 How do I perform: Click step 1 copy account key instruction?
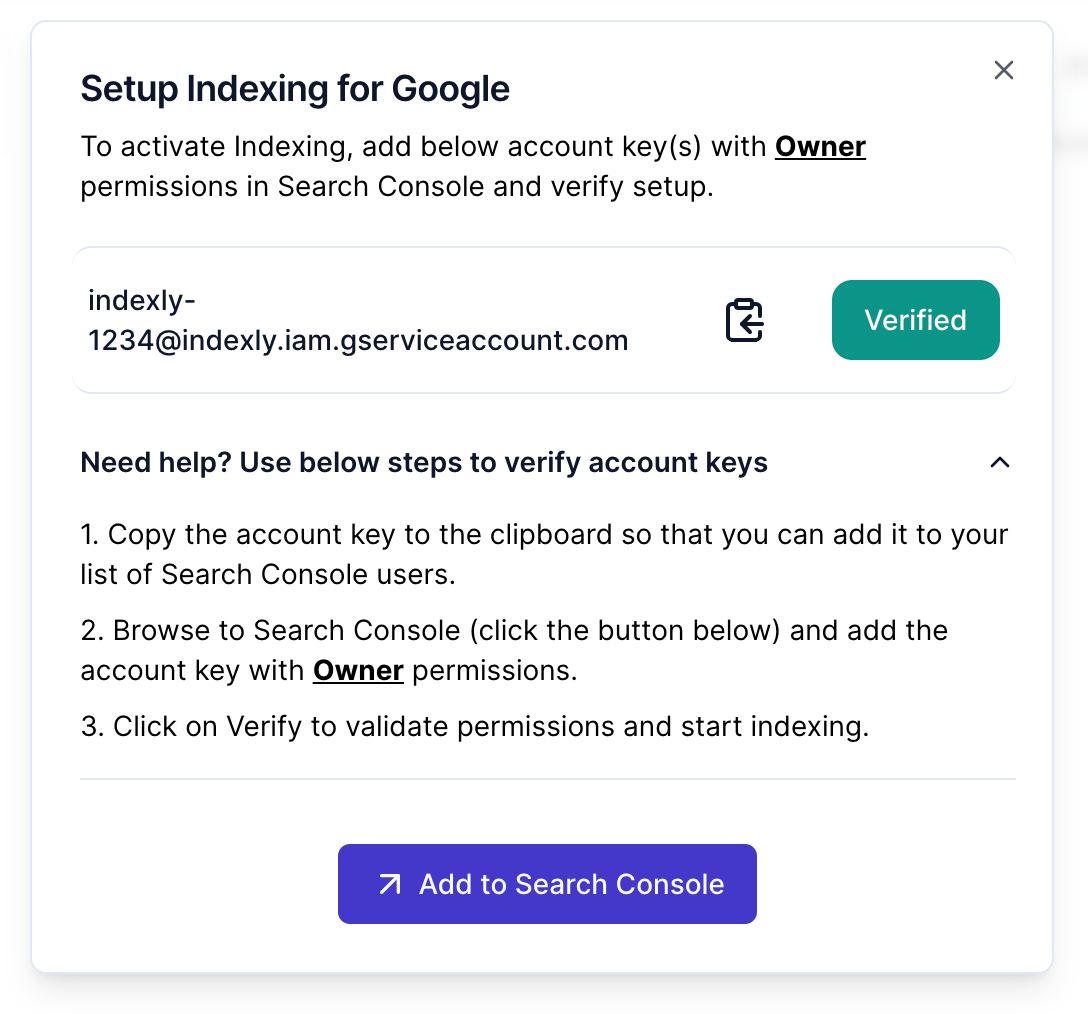click(x=544, y=534)
